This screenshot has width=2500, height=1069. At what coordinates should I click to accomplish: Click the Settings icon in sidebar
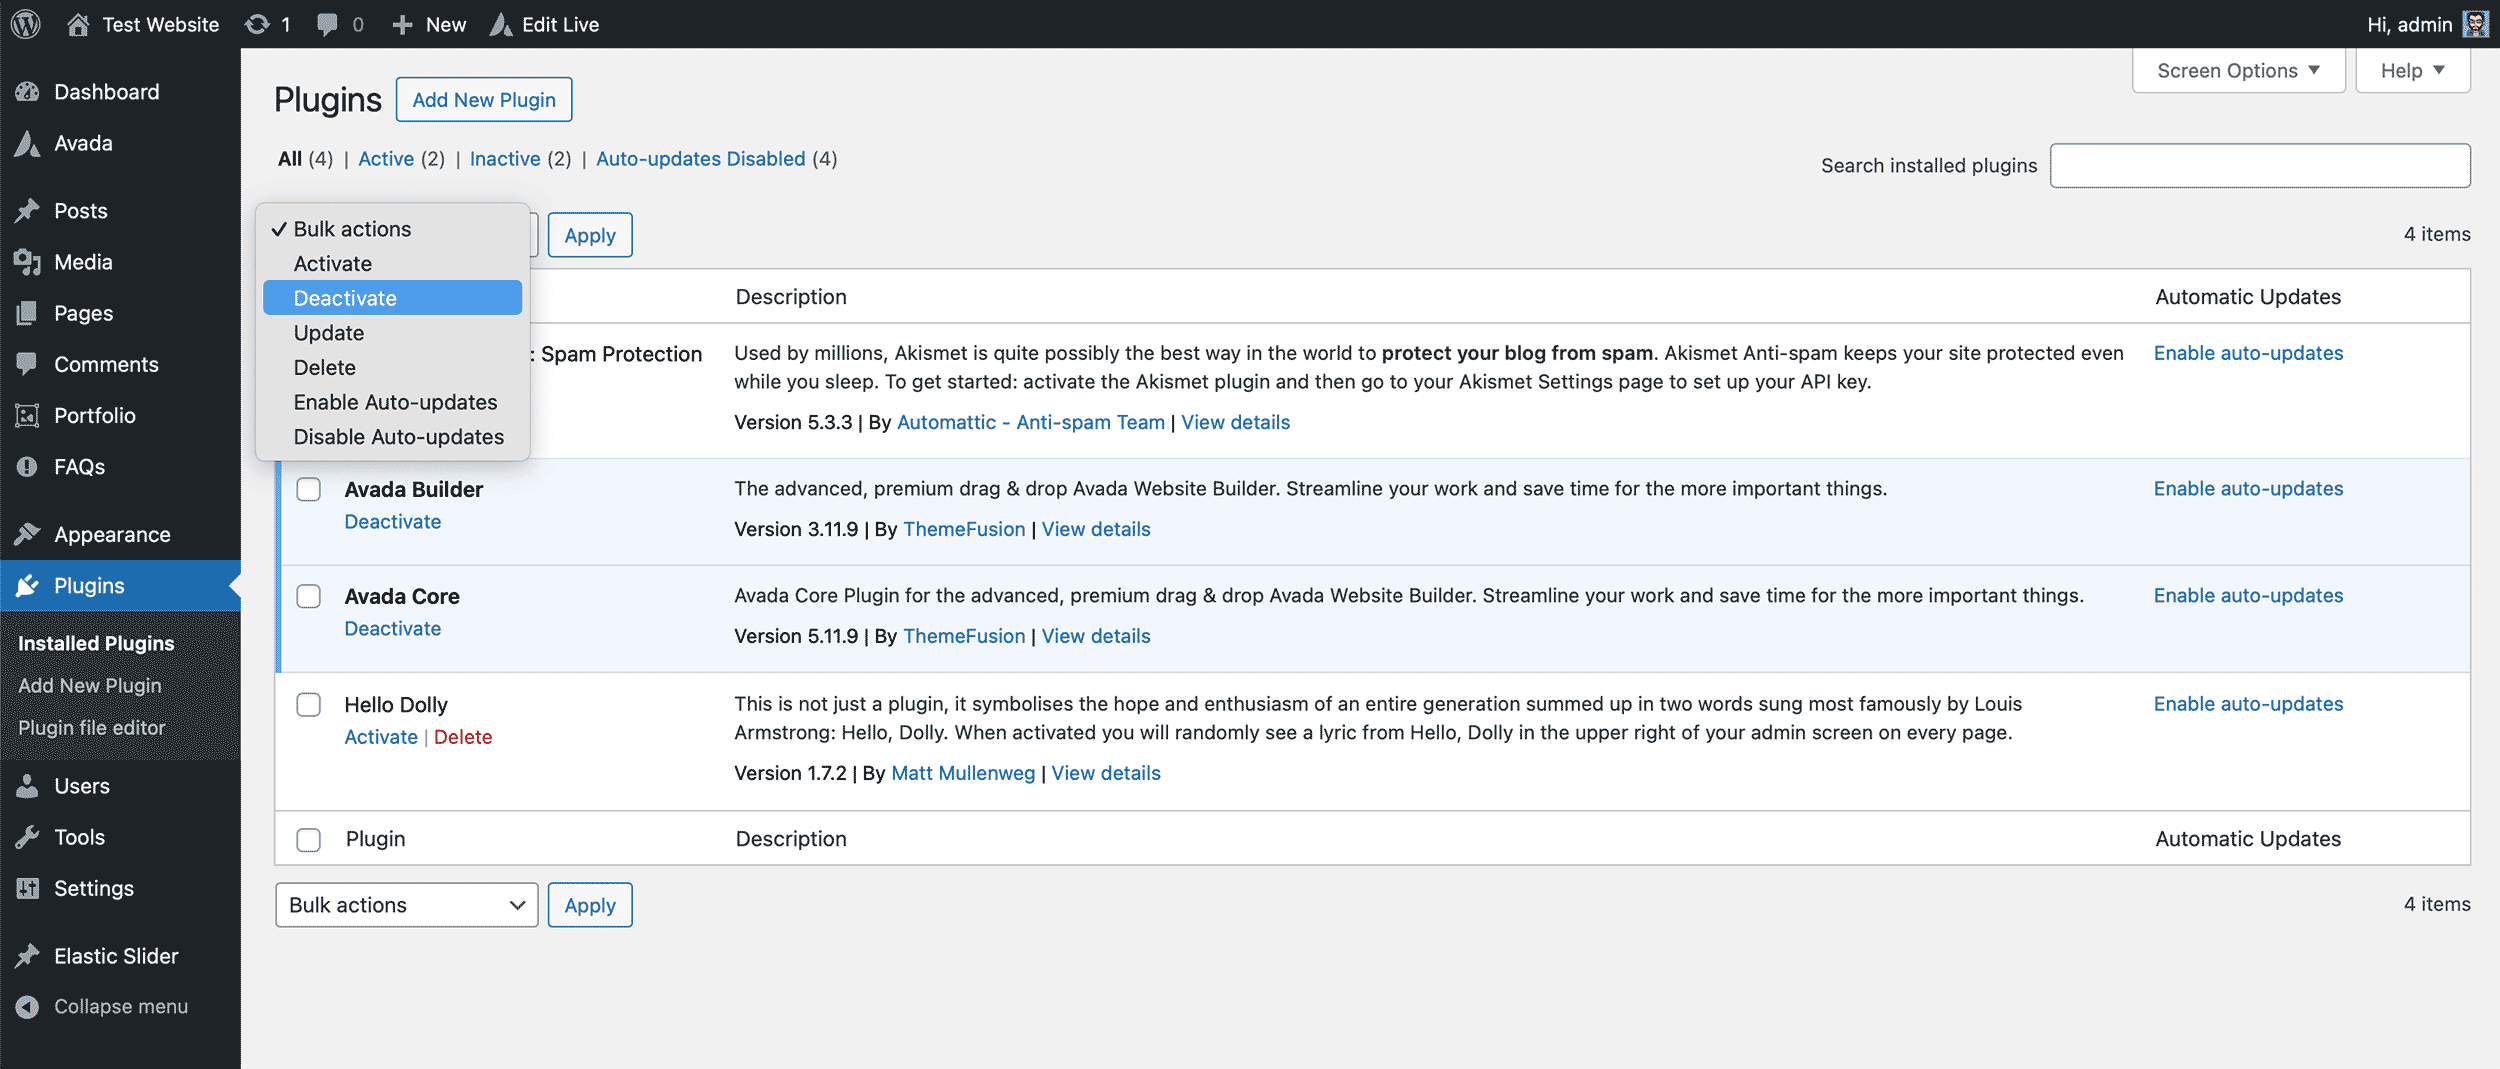tap(27, 888)
